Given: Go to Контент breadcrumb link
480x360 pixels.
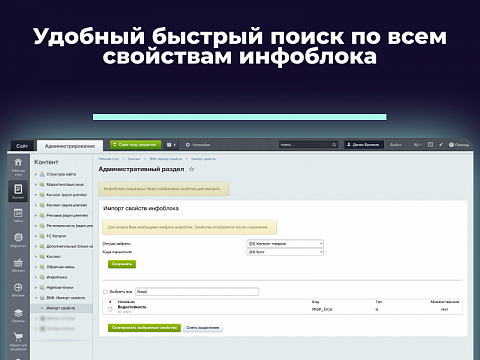Looking at the screenshot, I should [134, 159].
